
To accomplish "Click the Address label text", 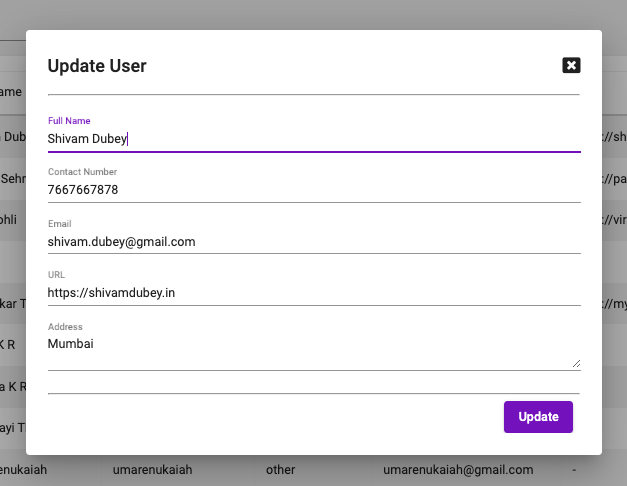I will coord(64,327).
